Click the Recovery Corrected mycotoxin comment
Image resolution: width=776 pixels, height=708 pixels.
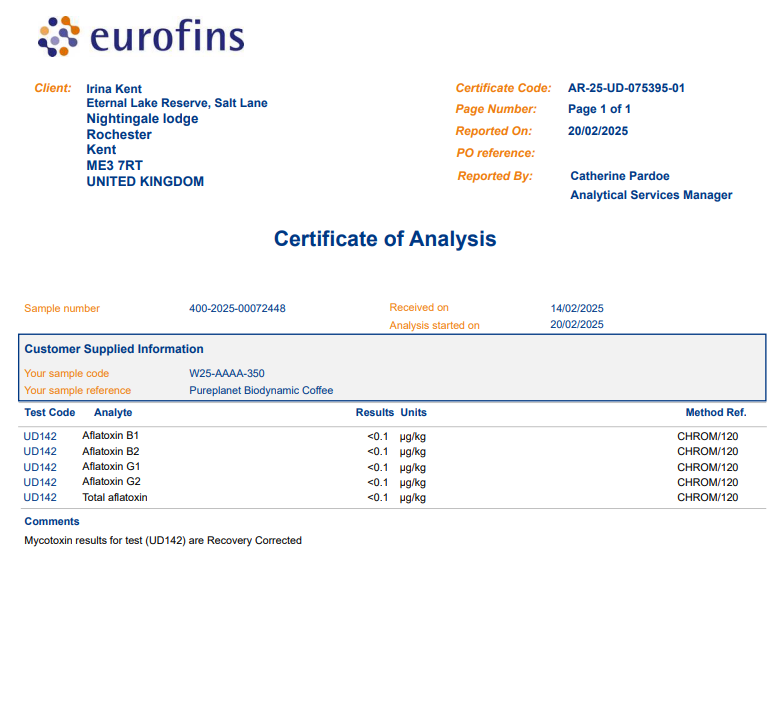[x=163, y=540]
